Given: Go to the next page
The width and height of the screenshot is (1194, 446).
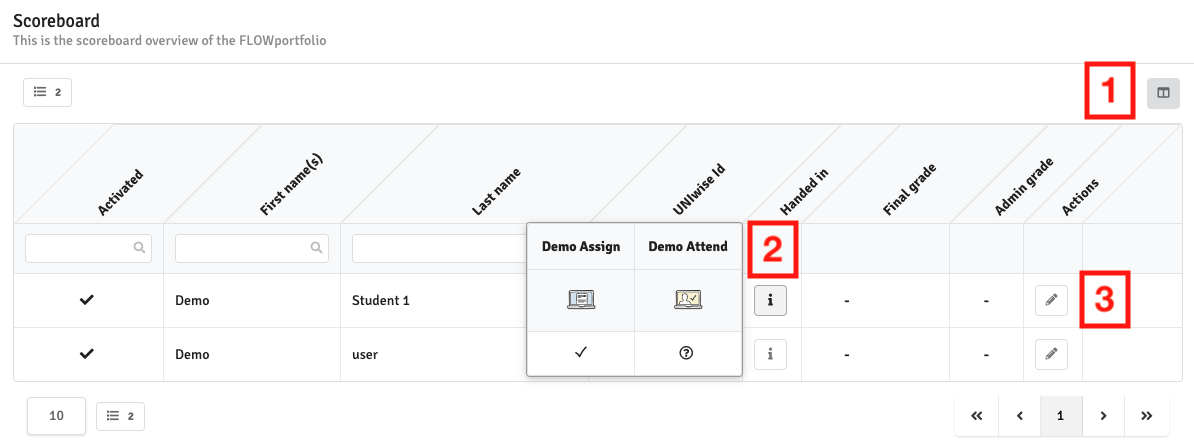Looking at the screenshot, I should click(1103, 416).
